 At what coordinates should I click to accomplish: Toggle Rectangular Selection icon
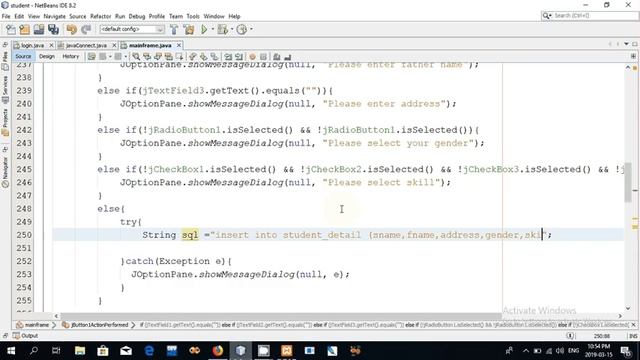pyautogui.click(x=179, y=57)
